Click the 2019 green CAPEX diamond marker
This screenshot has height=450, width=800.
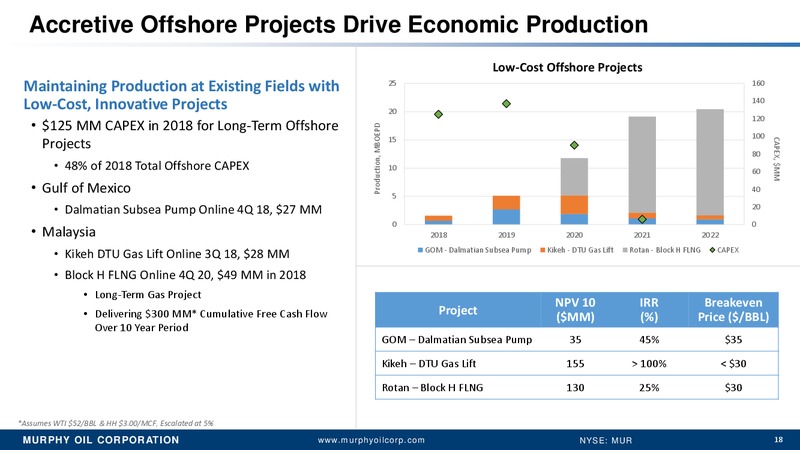point(506,104)
